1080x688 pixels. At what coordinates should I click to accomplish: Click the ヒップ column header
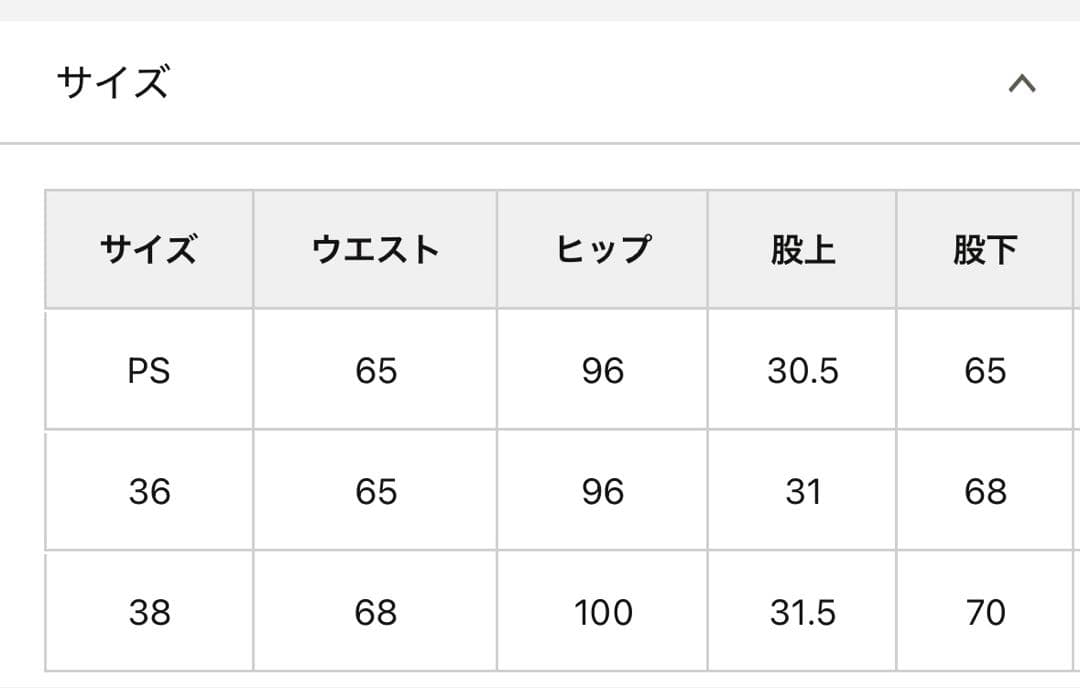pyautogui.click(x=604, y=247)
